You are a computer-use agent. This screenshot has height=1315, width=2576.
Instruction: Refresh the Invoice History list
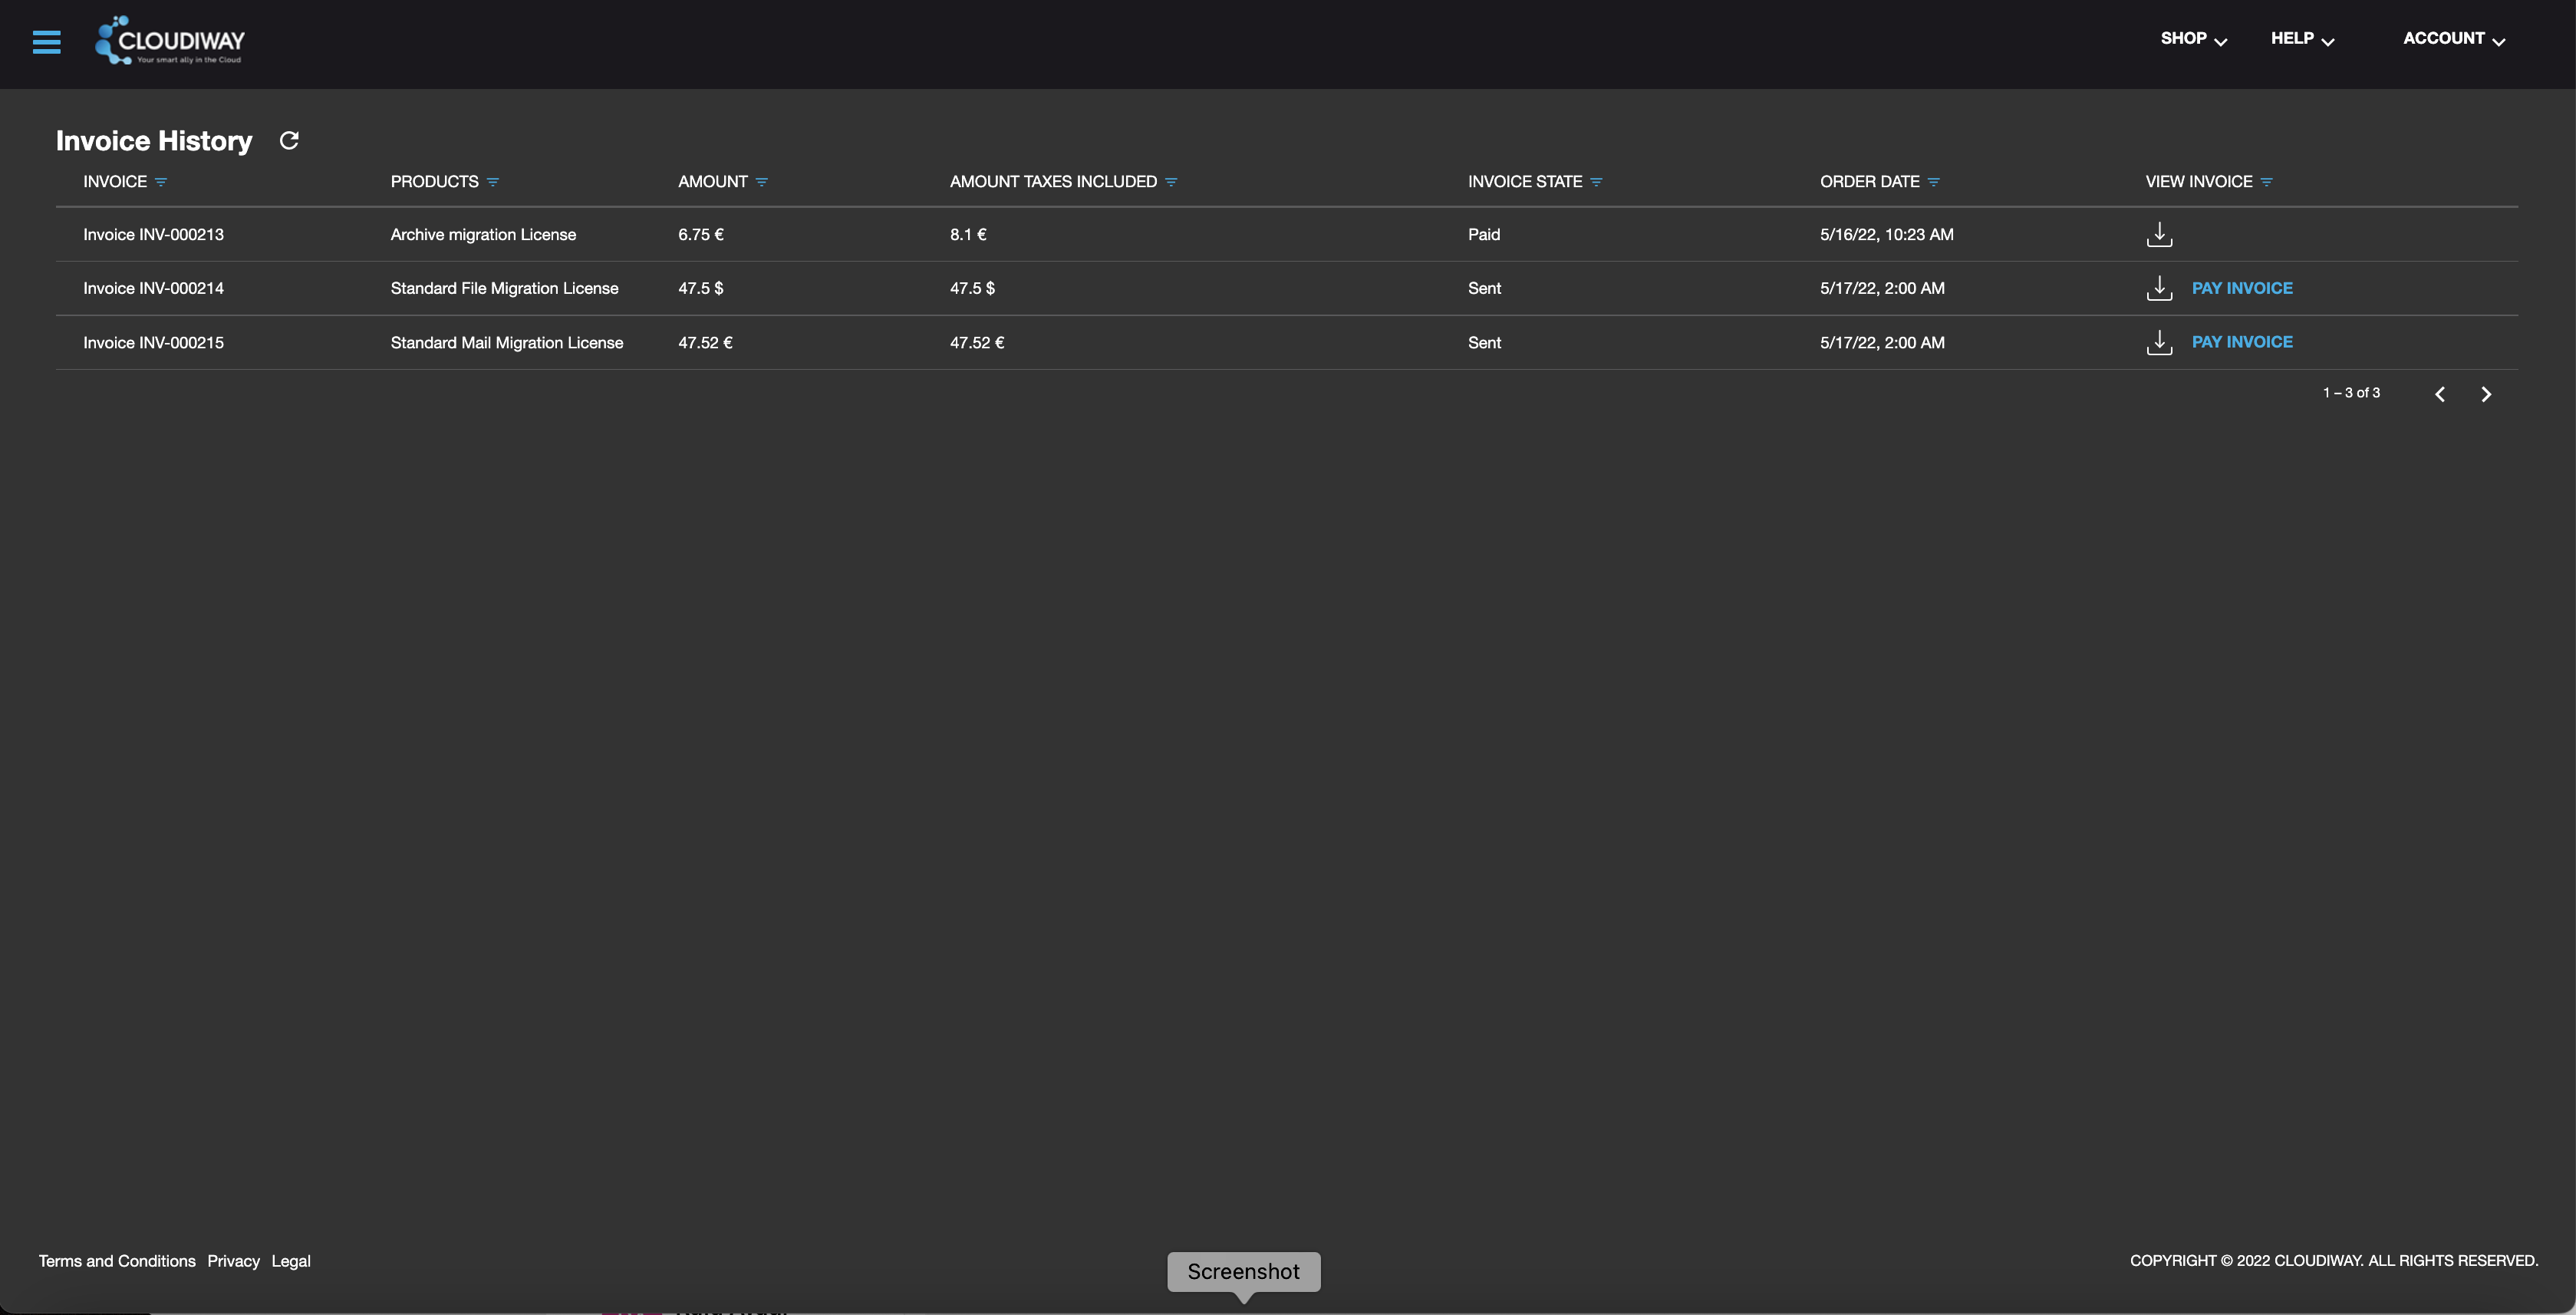point(289,140)
